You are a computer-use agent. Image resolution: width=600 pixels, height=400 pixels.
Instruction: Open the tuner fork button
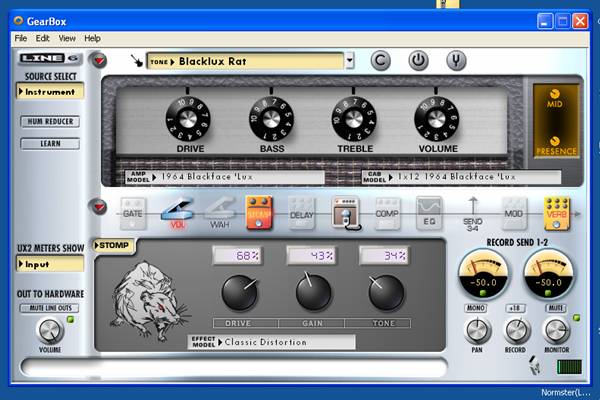(x=456, y=60)
